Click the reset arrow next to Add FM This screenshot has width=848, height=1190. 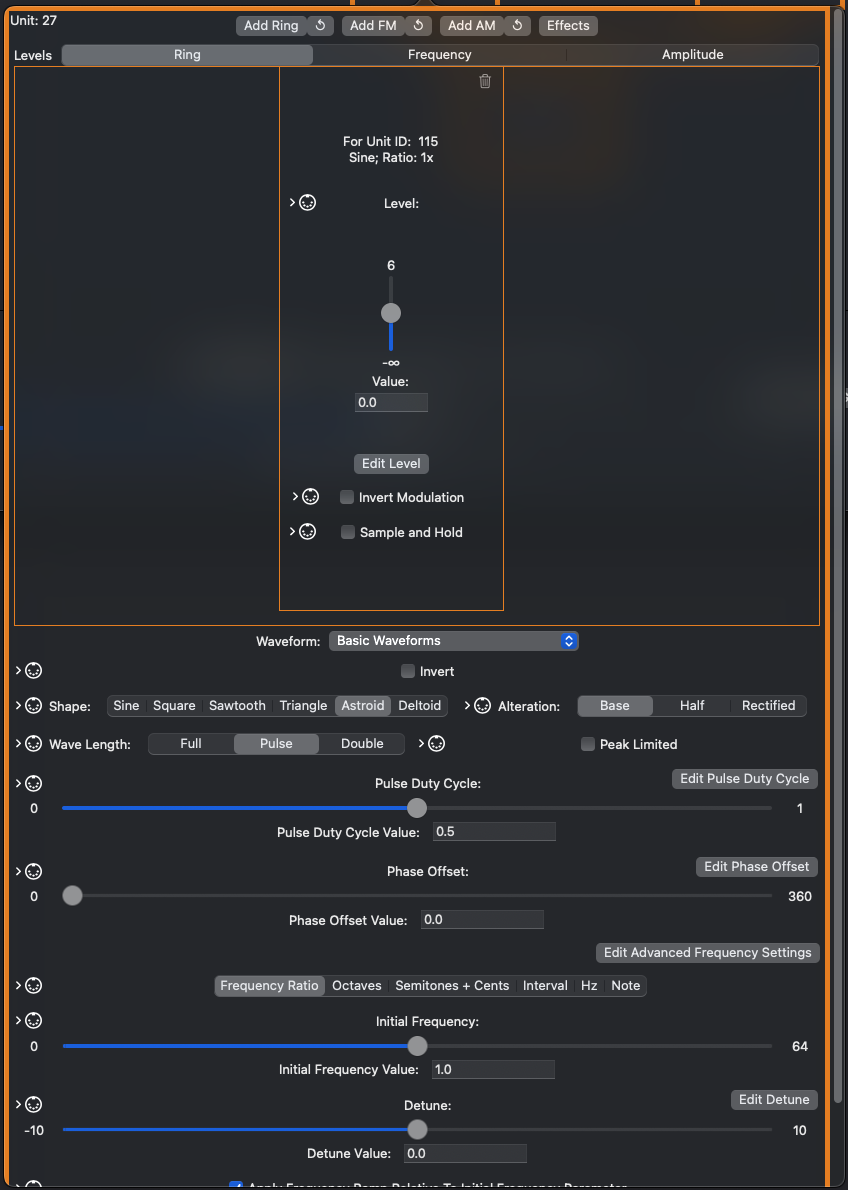pos(418,26)
